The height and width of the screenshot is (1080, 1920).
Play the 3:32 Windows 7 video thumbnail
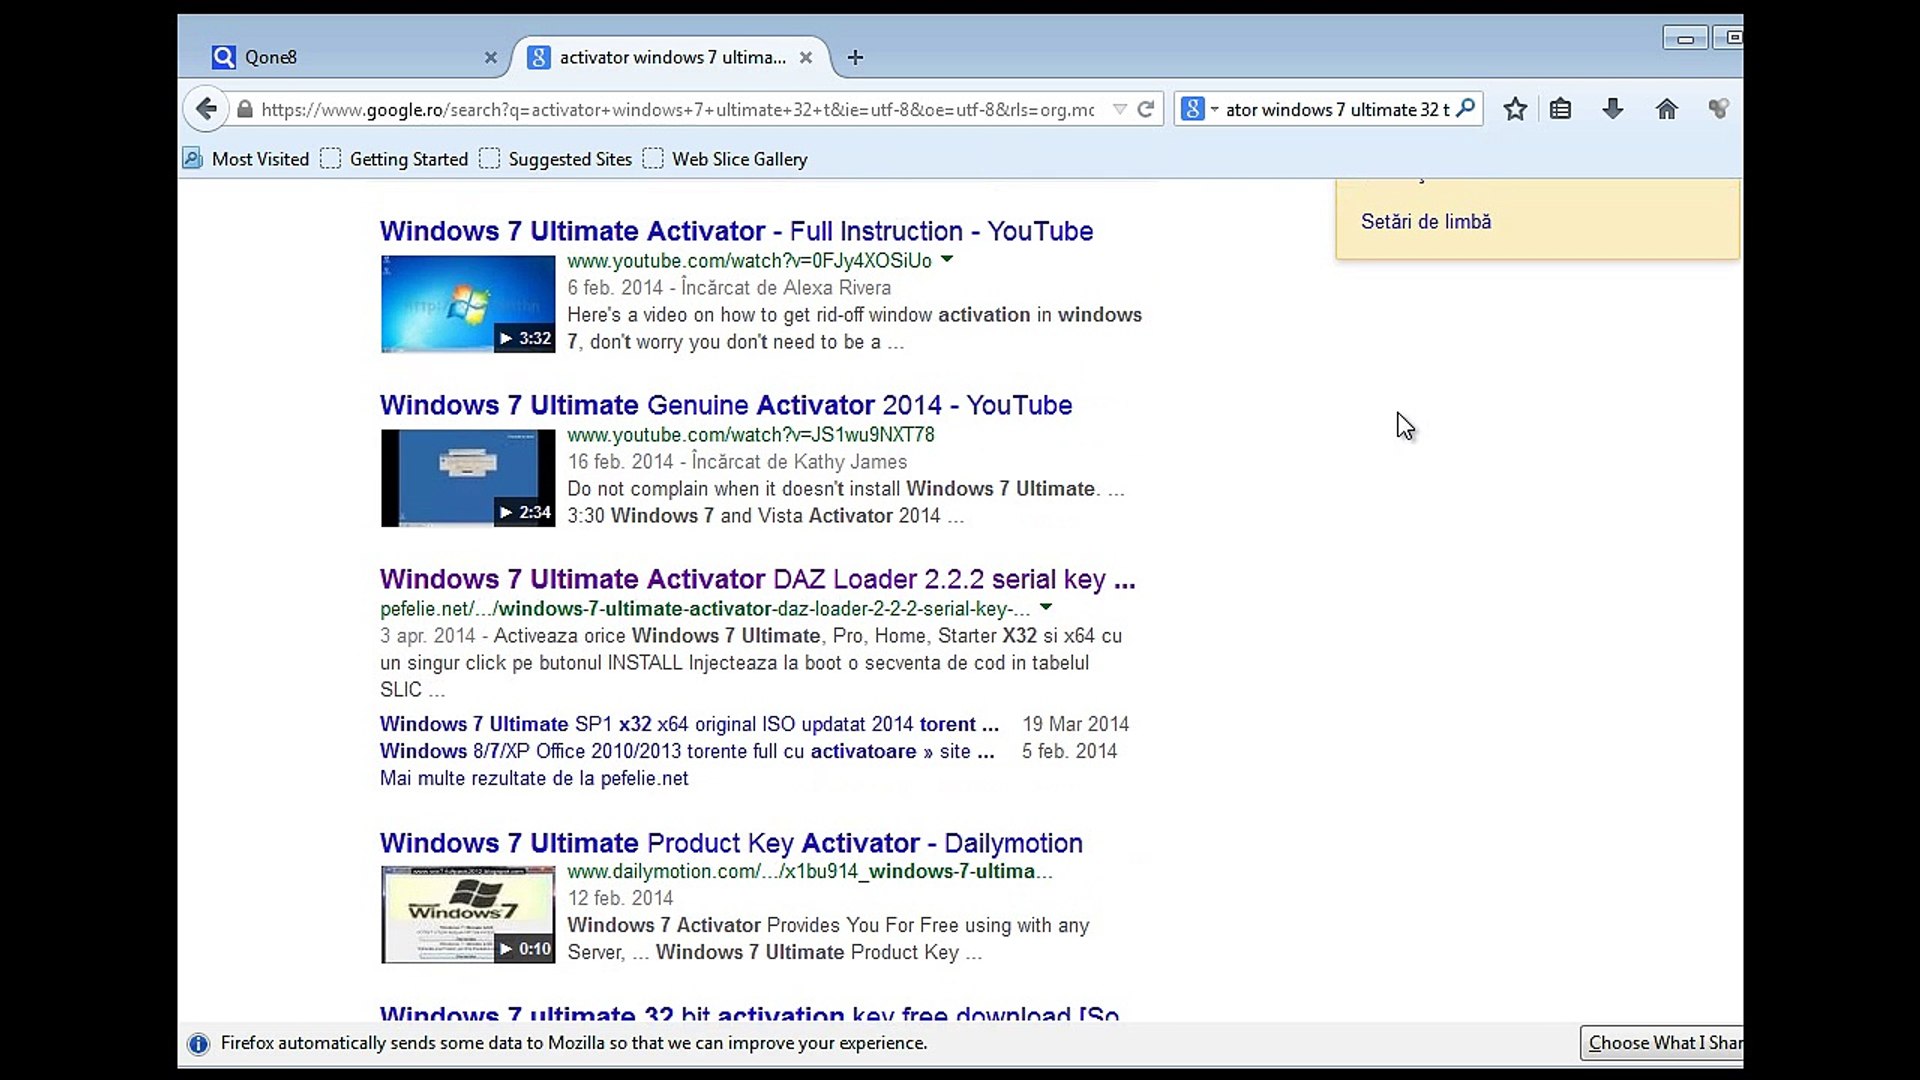(x=468, y=304)
